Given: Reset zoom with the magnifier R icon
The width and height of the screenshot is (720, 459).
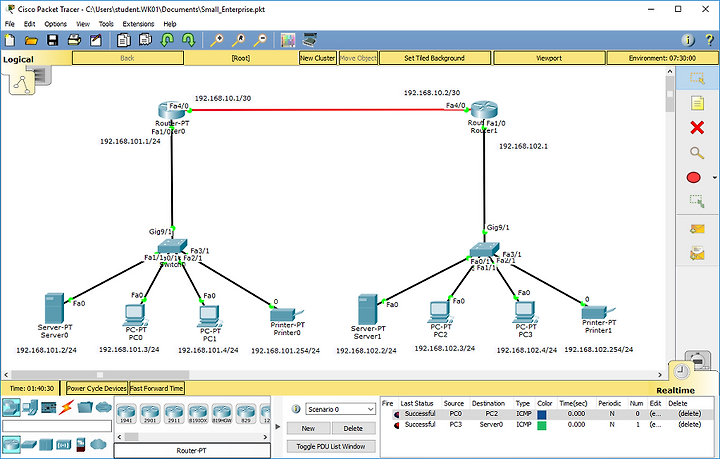Looking at the screenshot, I should click(x=238, y=40).
